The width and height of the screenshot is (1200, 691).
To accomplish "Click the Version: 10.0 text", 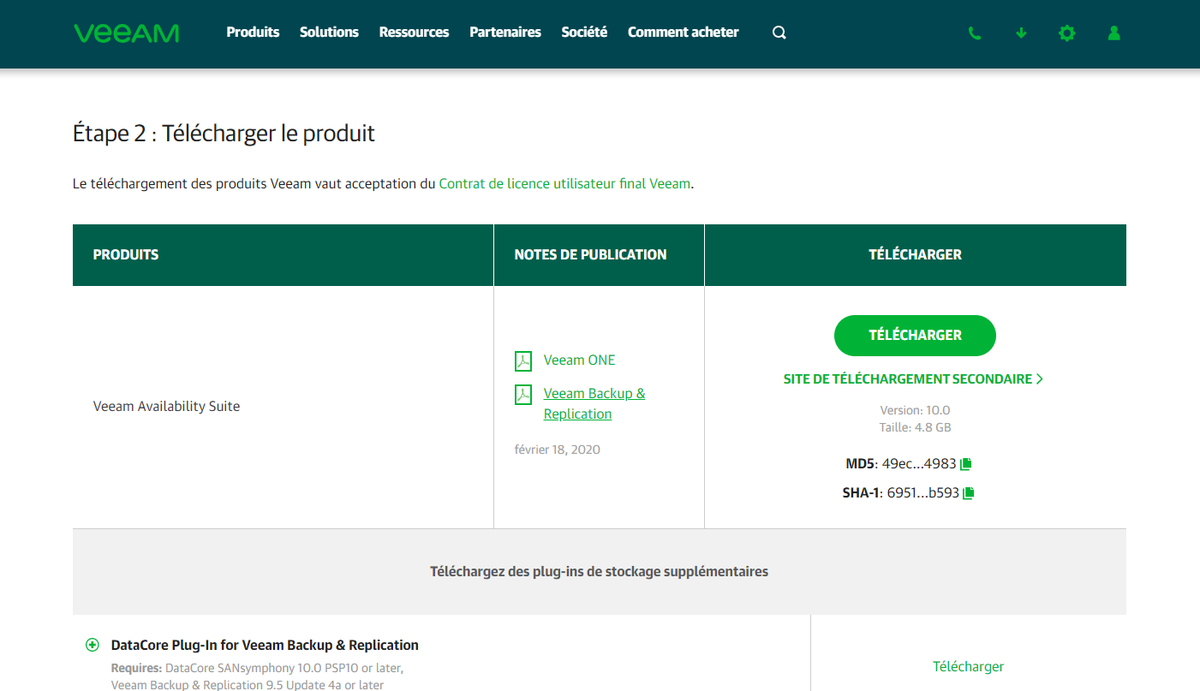I will (915, 410).
